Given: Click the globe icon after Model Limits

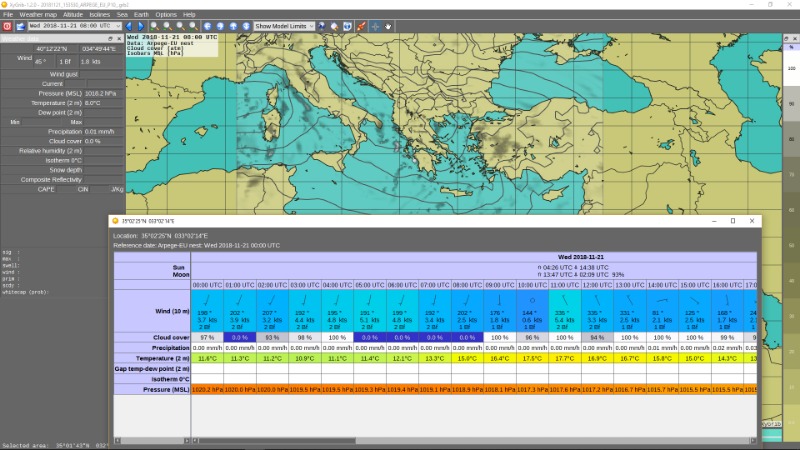Looking at the screenshot, I should (321, 26).
